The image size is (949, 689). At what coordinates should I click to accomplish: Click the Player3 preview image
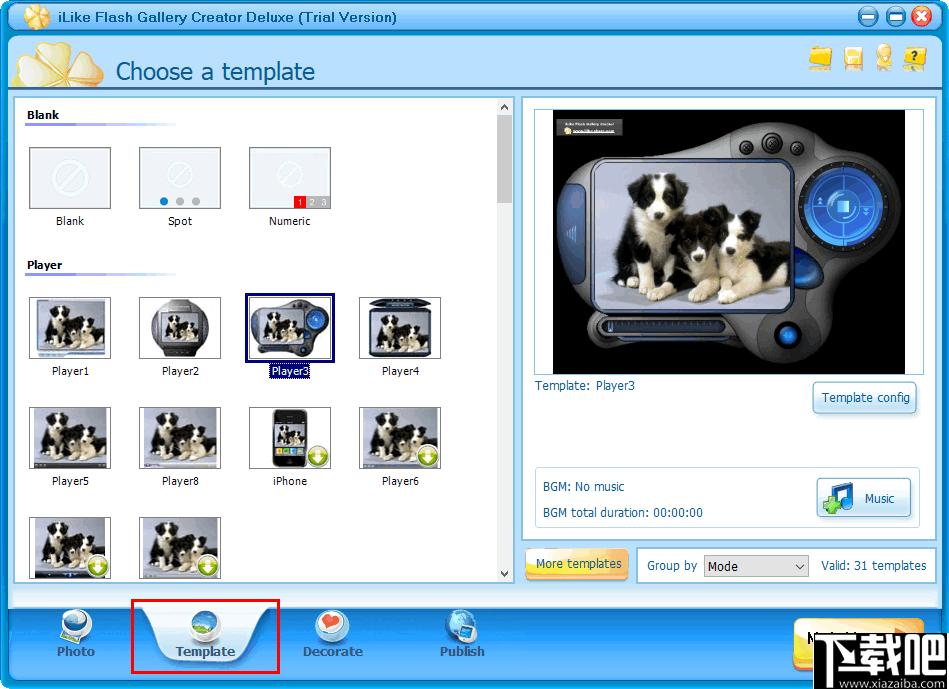(x=729, y=242)
